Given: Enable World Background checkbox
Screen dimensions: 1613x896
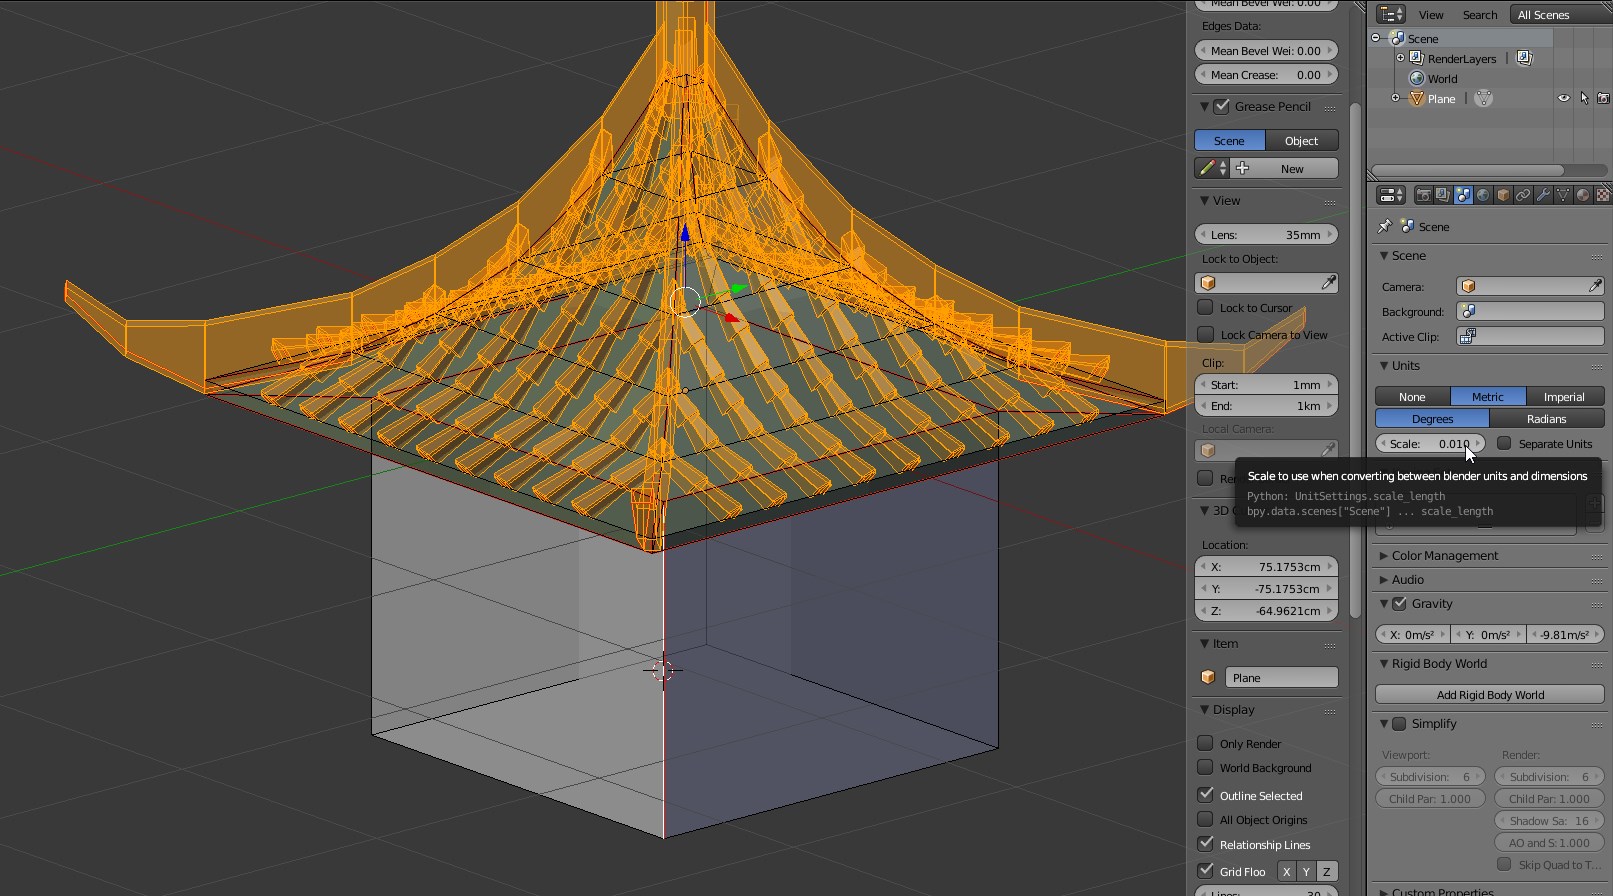Looking at the screenshot, I should point(1205,767).
